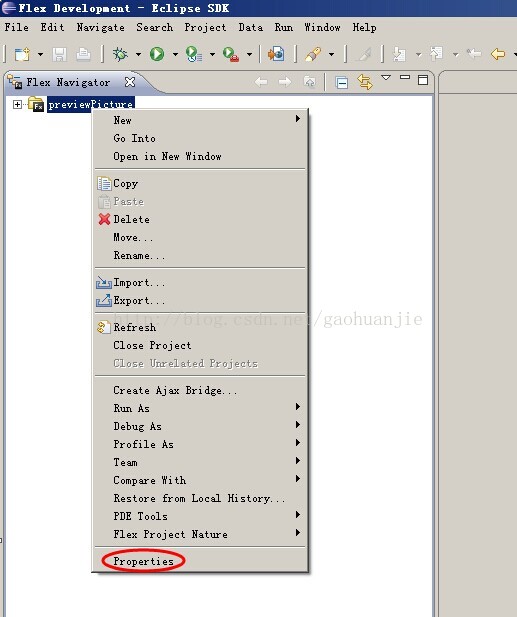Screen dimensions: 517x617
Task: Choose Go Into from context menu
Action: pos(200,138)
